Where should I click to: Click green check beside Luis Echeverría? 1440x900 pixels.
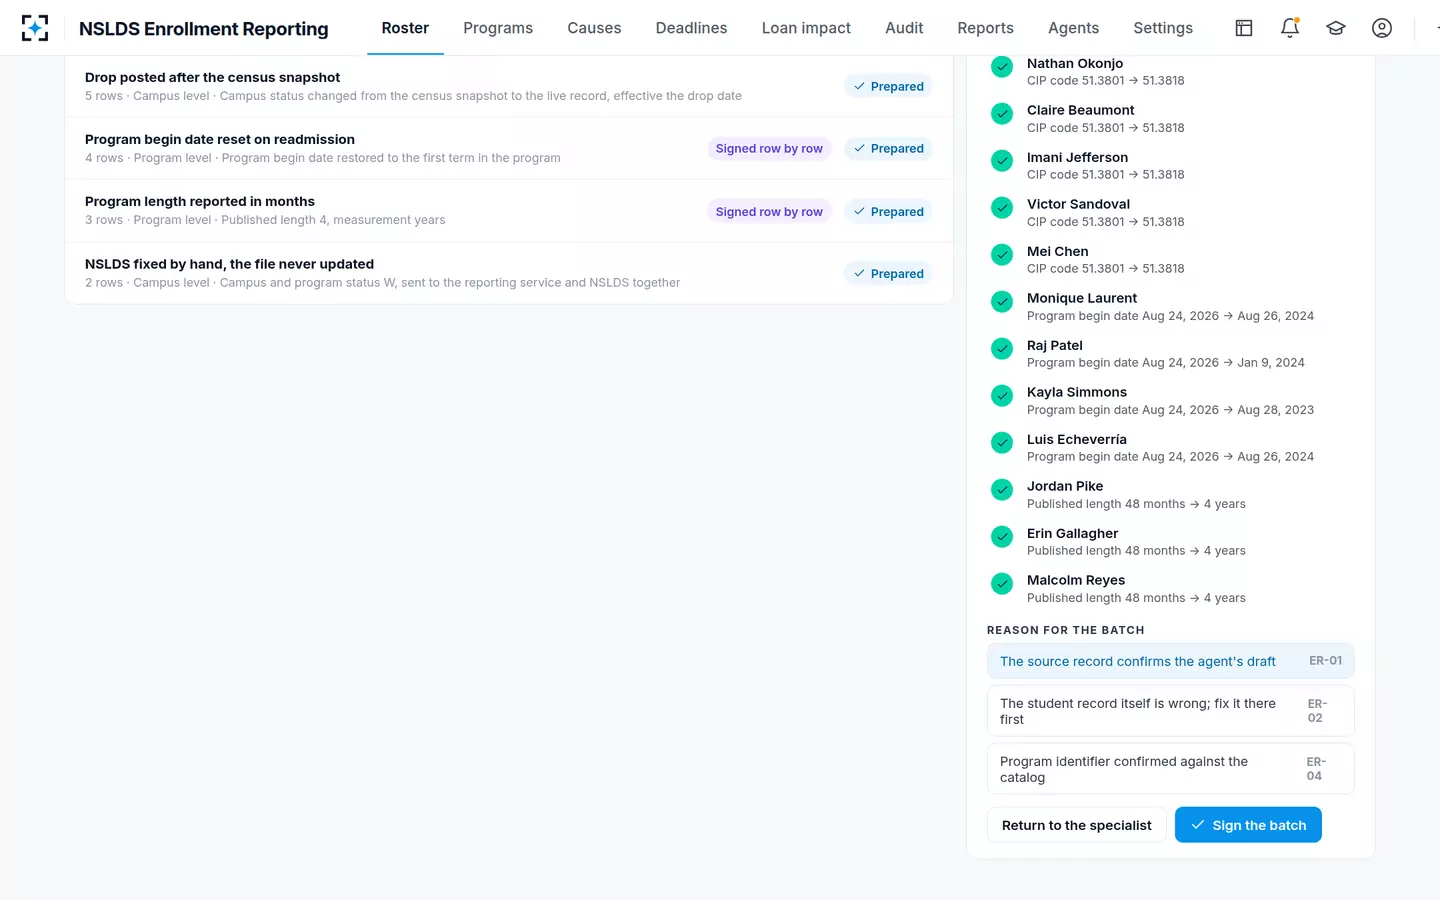click(x=1002, y=443)
